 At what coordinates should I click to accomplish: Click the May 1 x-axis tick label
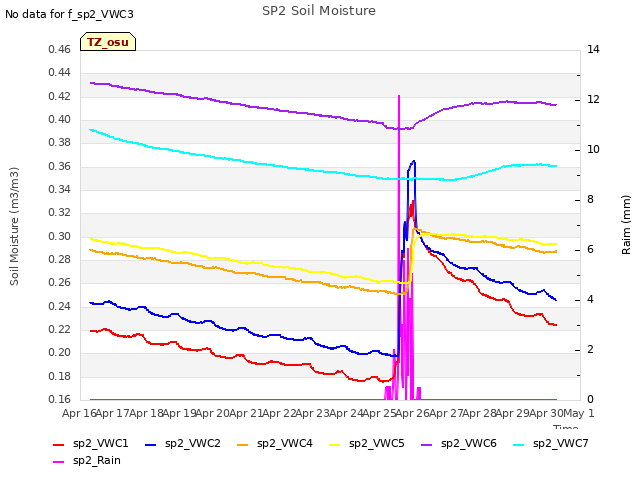click(x=578, y=413)
